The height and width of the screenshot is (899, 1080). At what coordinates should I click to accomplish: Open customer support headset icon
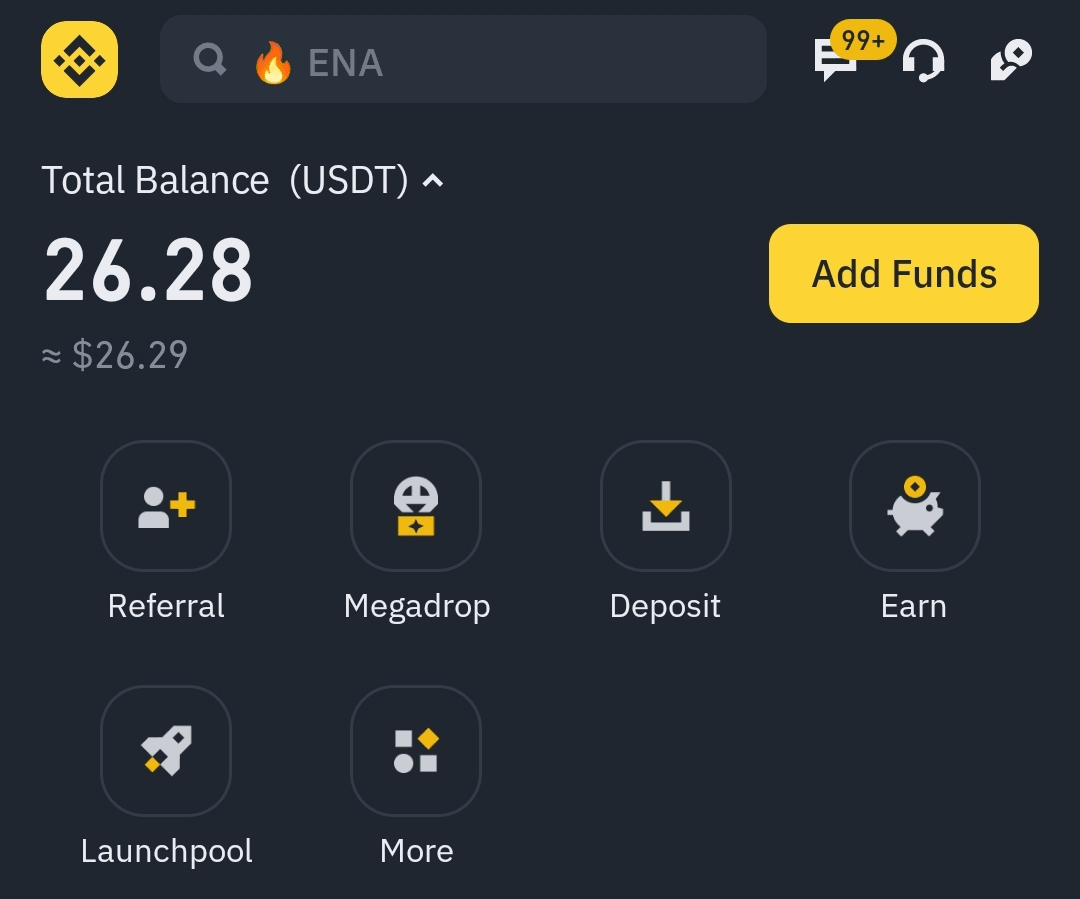pyautogui.click(x=923, y=61)
